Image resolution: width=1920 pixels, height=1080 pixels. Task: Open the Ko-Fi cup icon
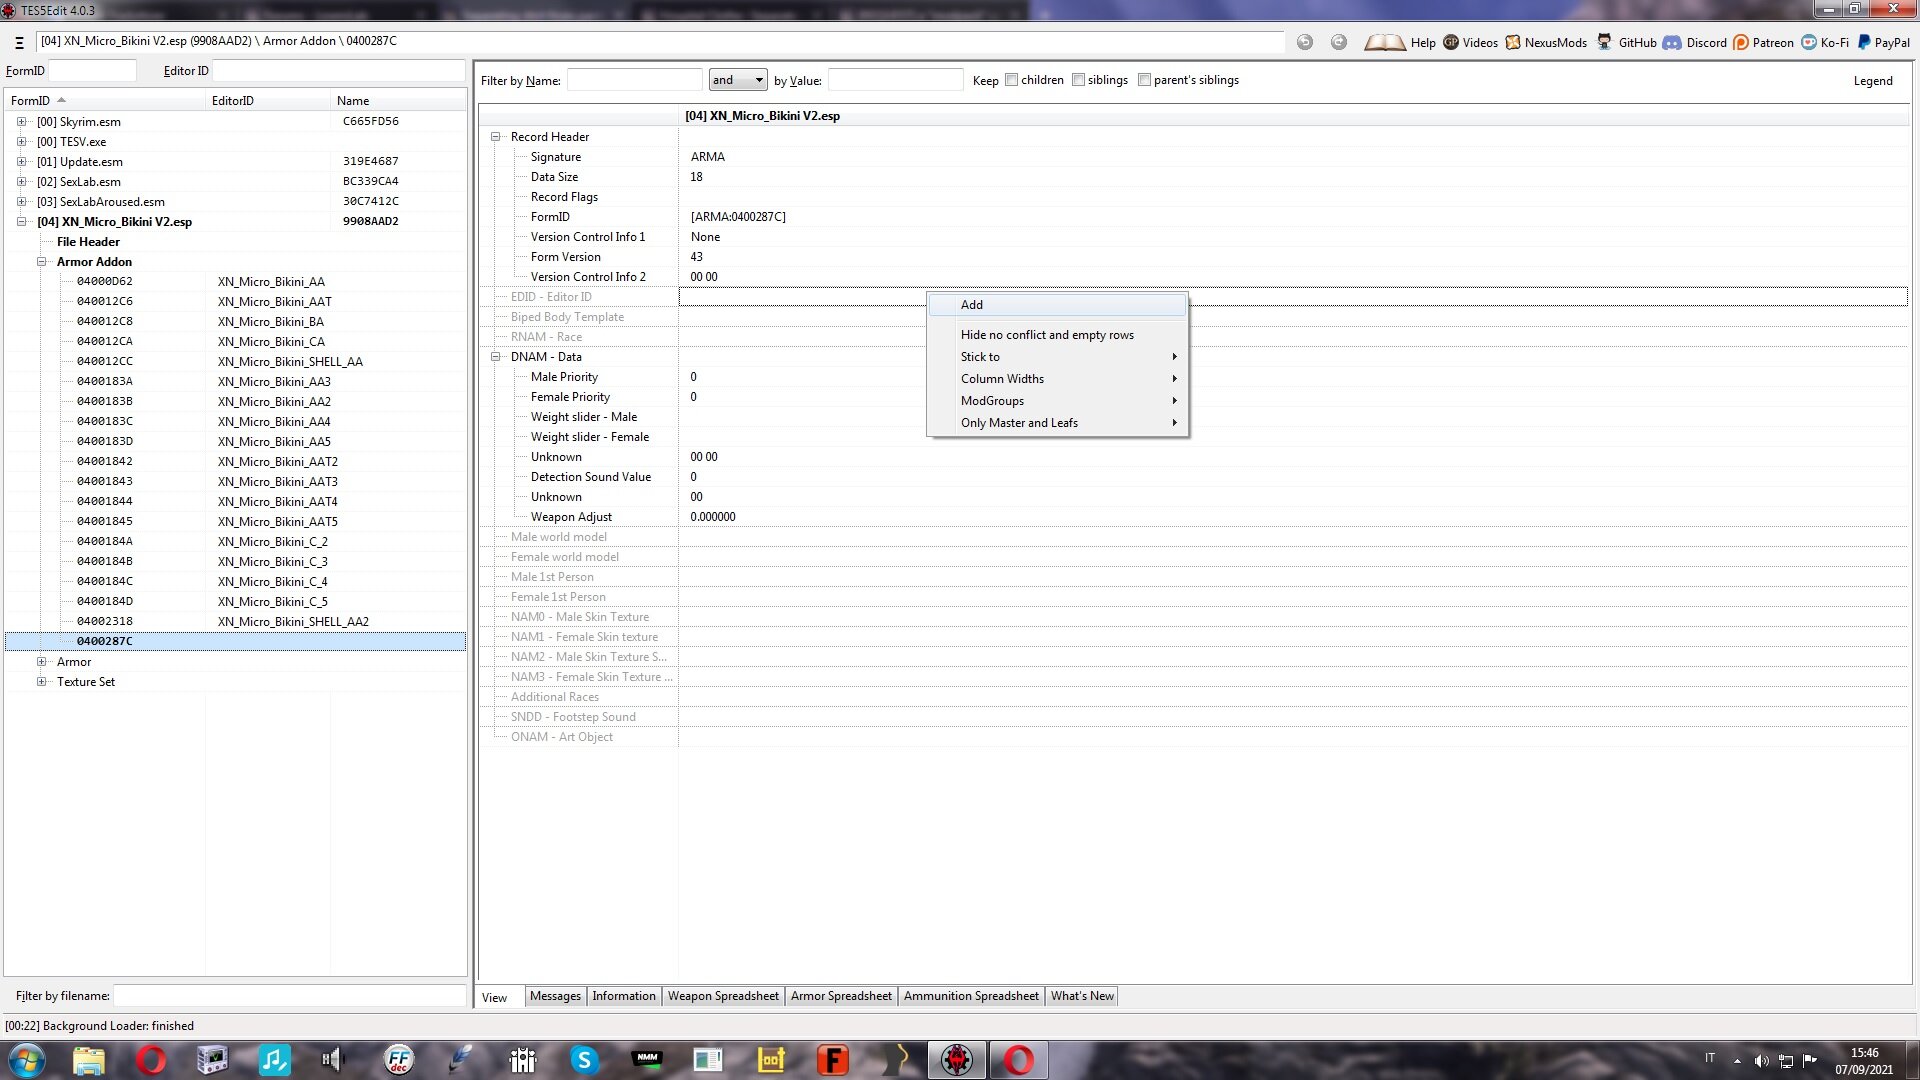click(x=1809, y=42)
